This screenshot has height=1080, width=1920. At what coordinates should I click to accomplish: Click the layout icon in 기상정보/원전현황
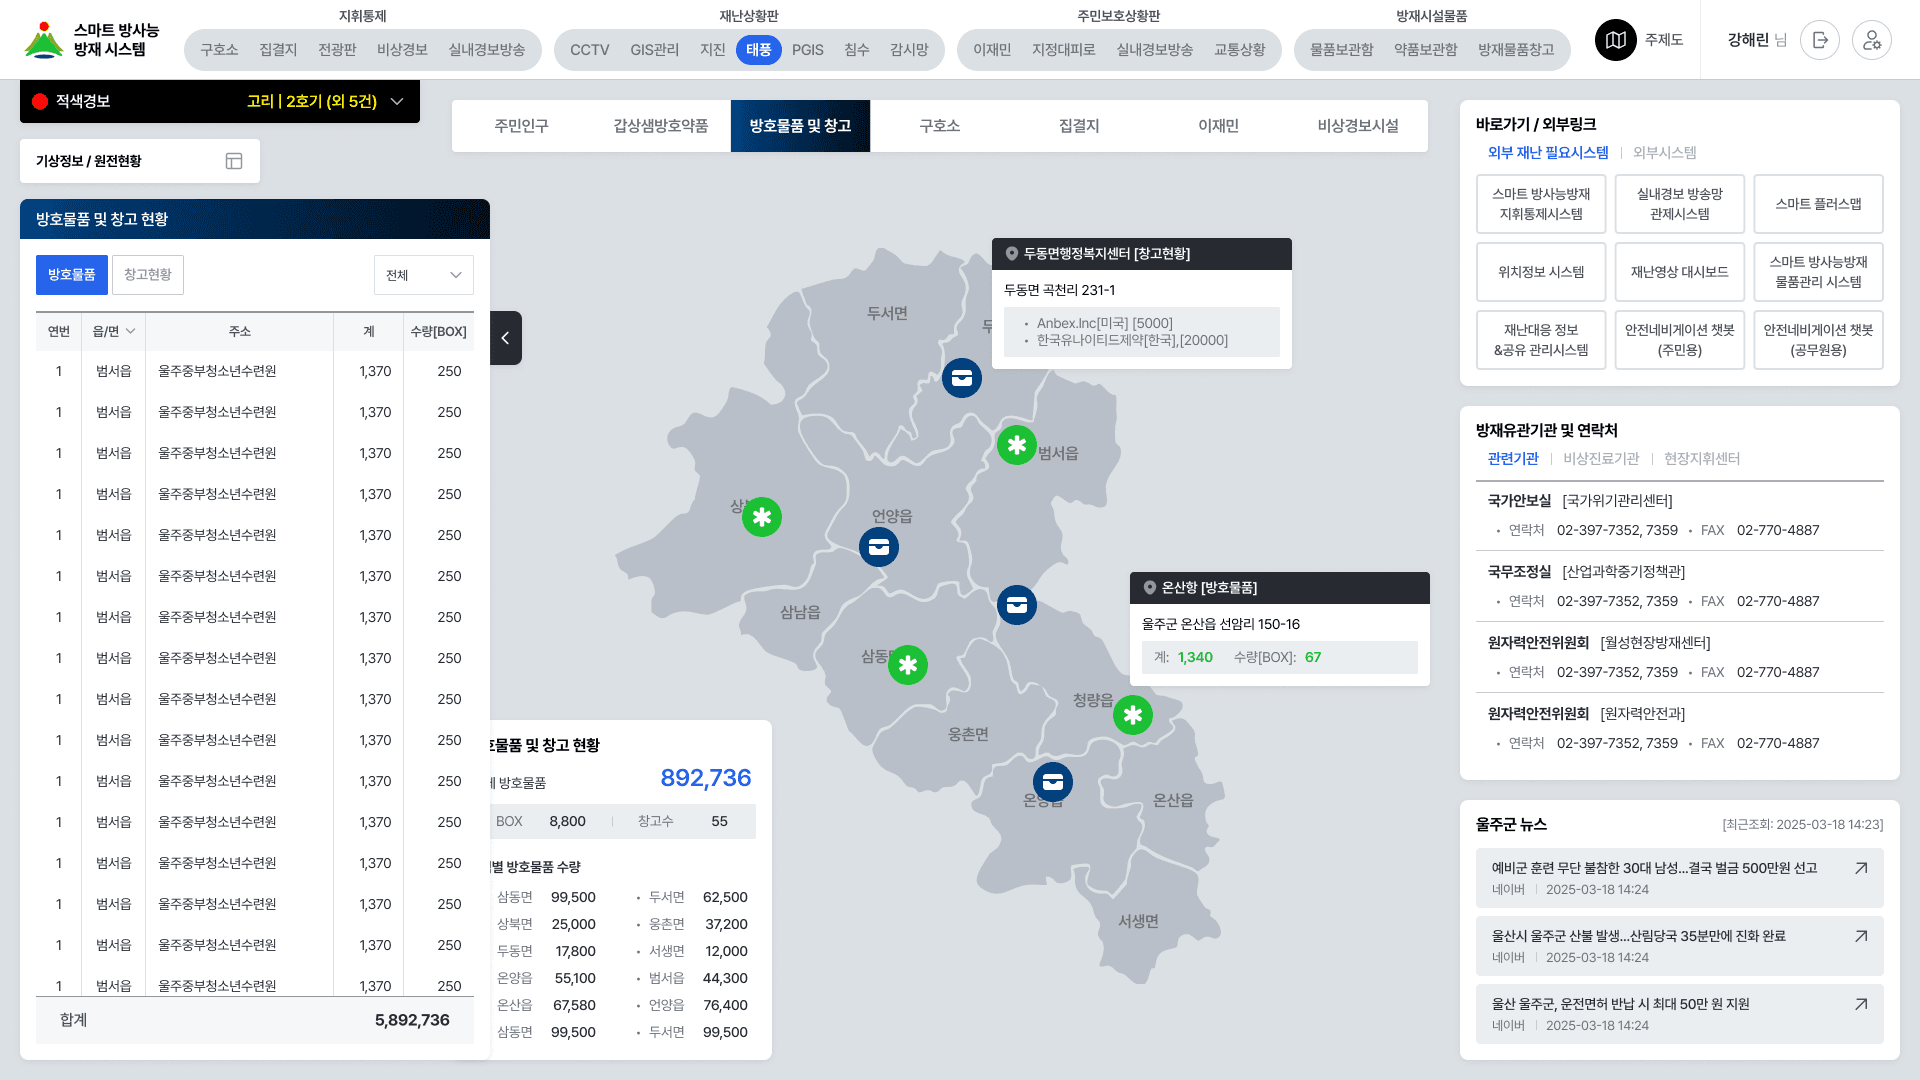234,161
